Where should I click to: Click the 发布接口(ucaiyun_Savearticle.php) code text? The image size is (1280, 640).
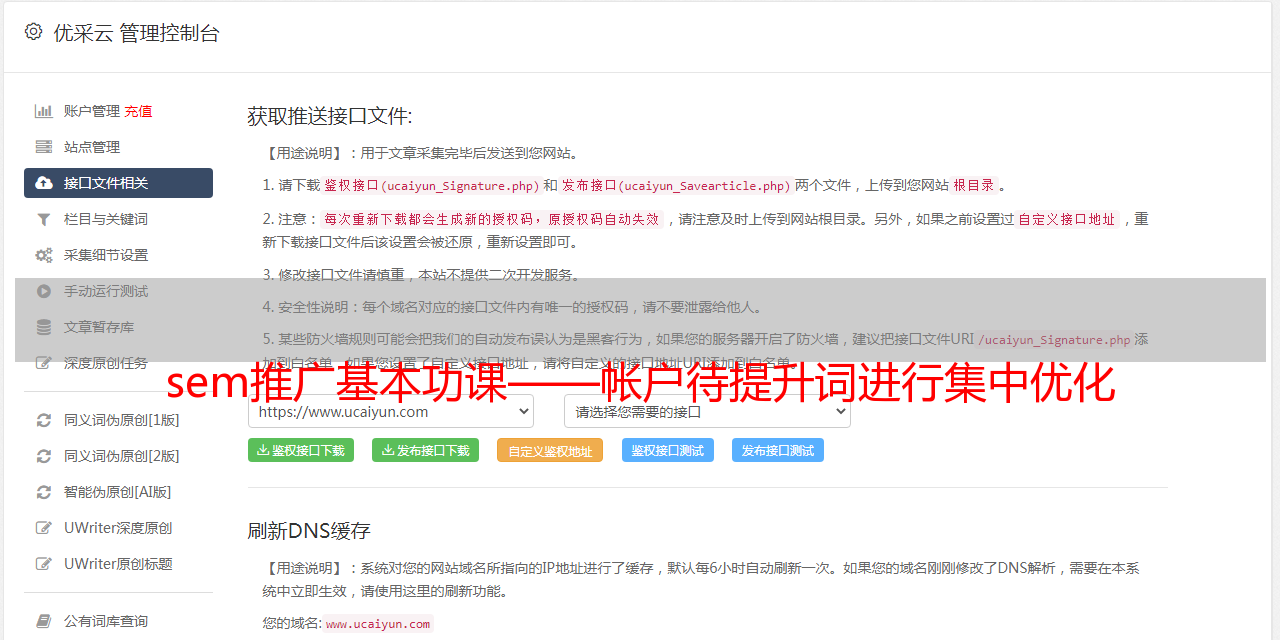pyautogui.click(x=676, y=185)
